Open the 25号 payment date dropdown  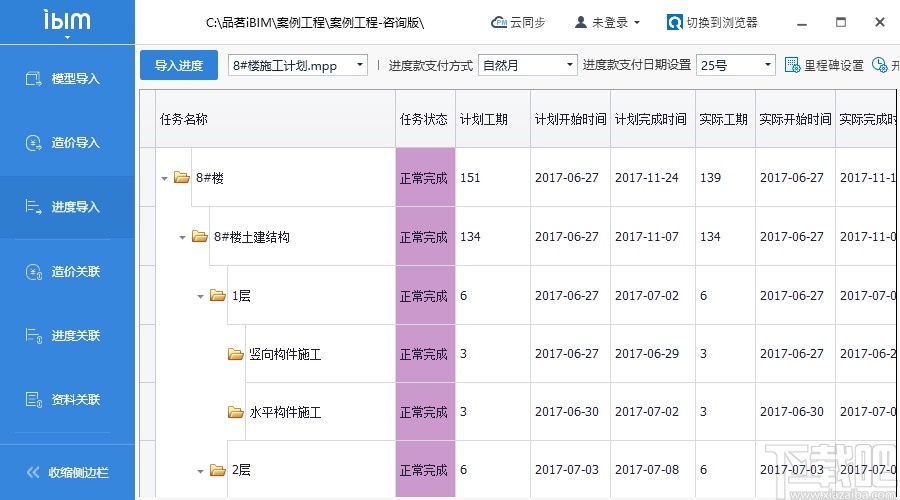[768, 66]
